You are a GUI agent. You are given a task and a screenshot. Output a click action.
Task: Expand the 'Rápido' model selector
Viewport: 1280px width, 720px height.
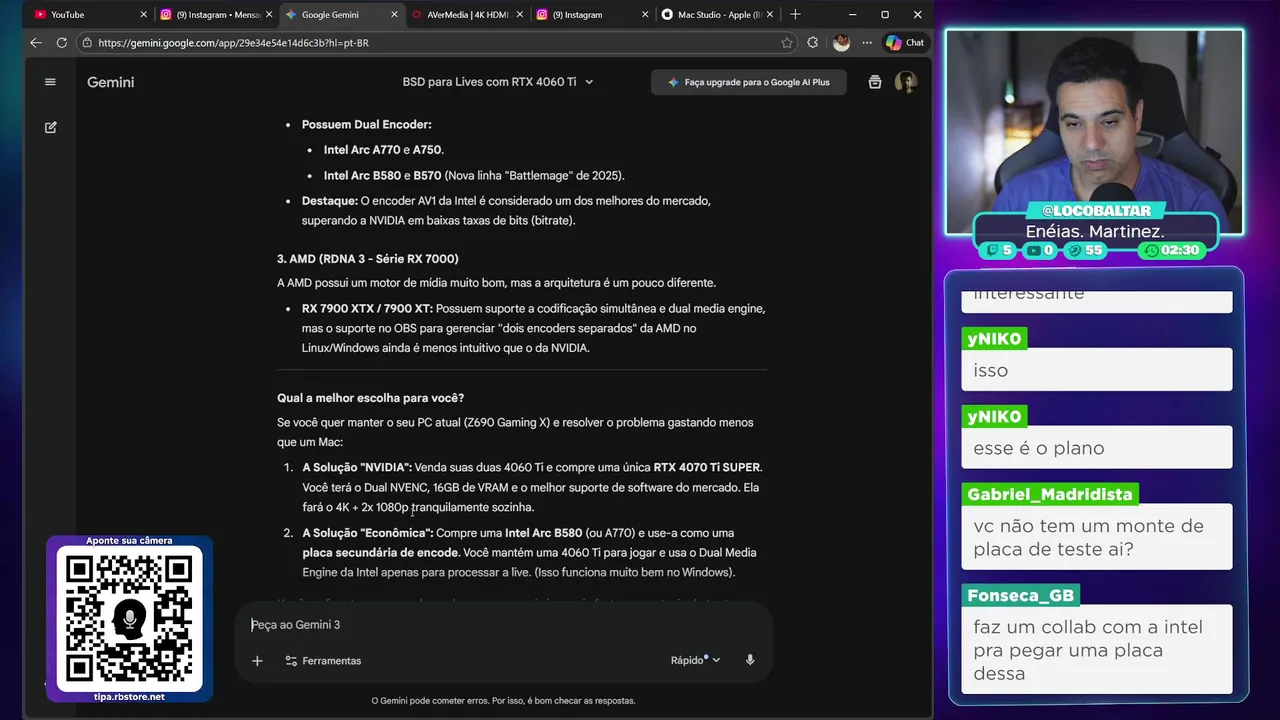coord(695,661)
